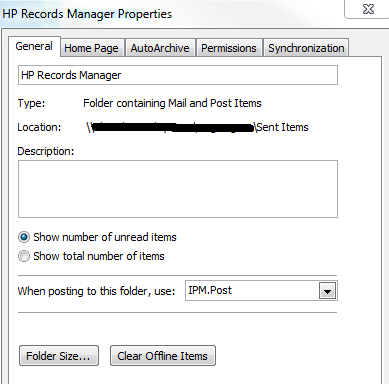Viewport: 389px width, 384px height.
Task: Open the IPM.Post dropdown arrow
Action: coord(327,291)
